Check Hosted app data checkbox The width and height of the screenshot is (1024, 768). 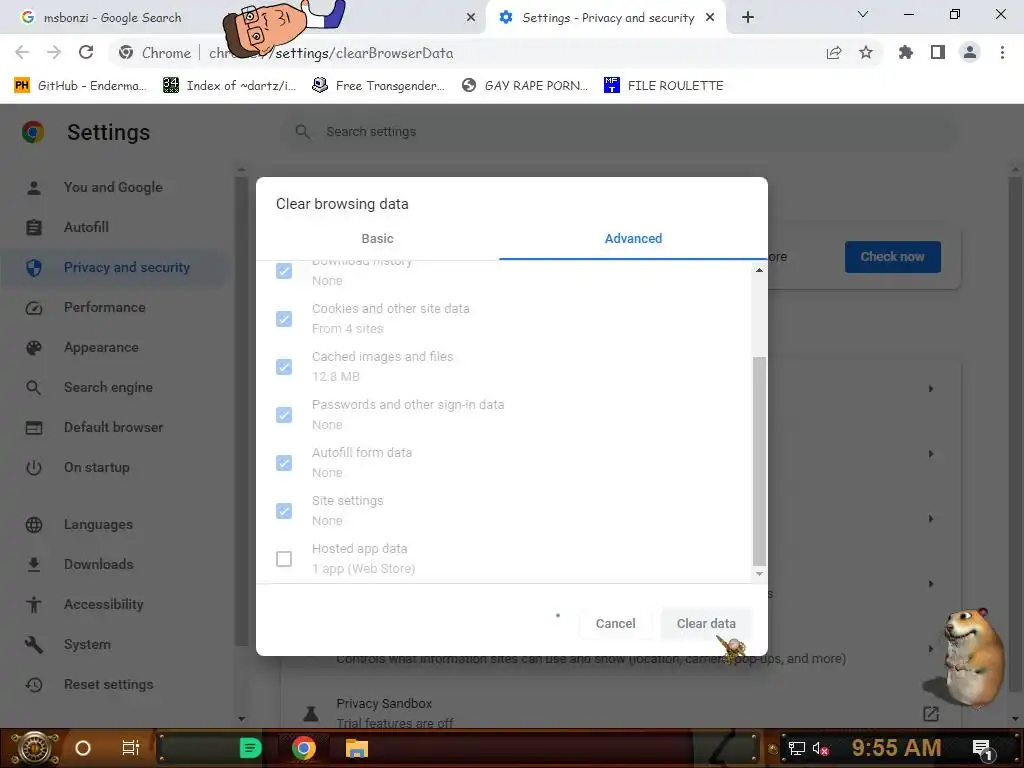coord(284,559)
